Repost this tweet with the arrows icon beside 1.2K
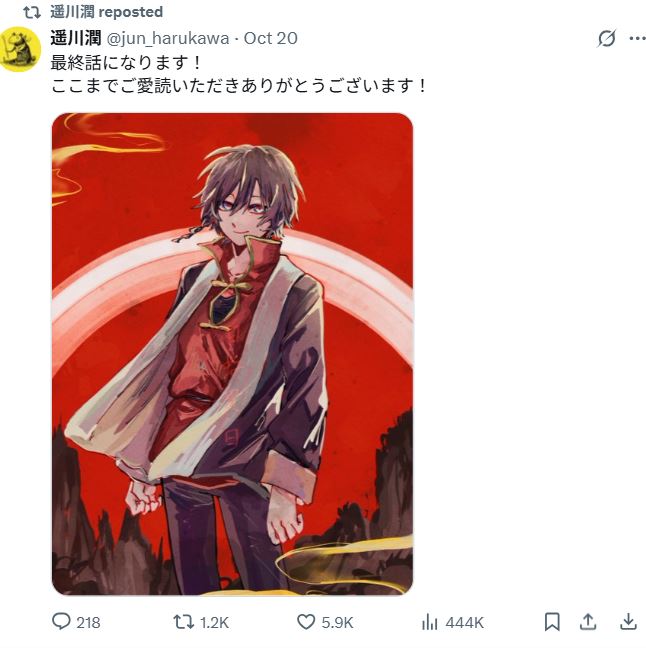646x648 pixels. 184,622
